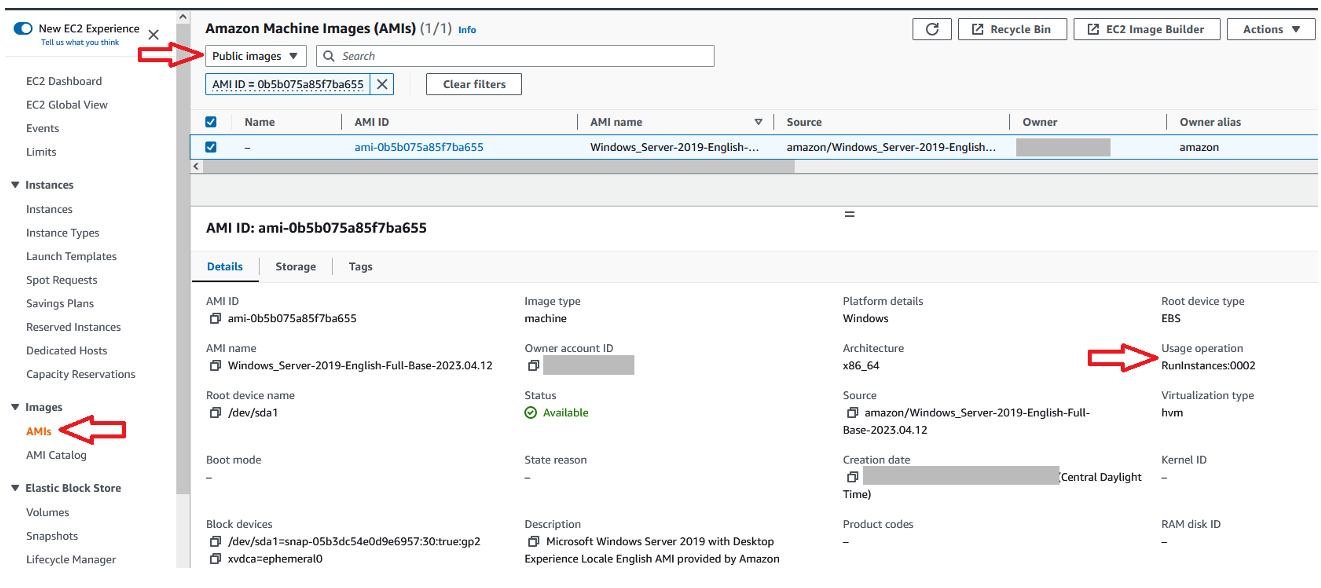This screenshot has height=588, width=1321.
Task: Open the Actions dropdown menu
Action: pos(1271,29)
